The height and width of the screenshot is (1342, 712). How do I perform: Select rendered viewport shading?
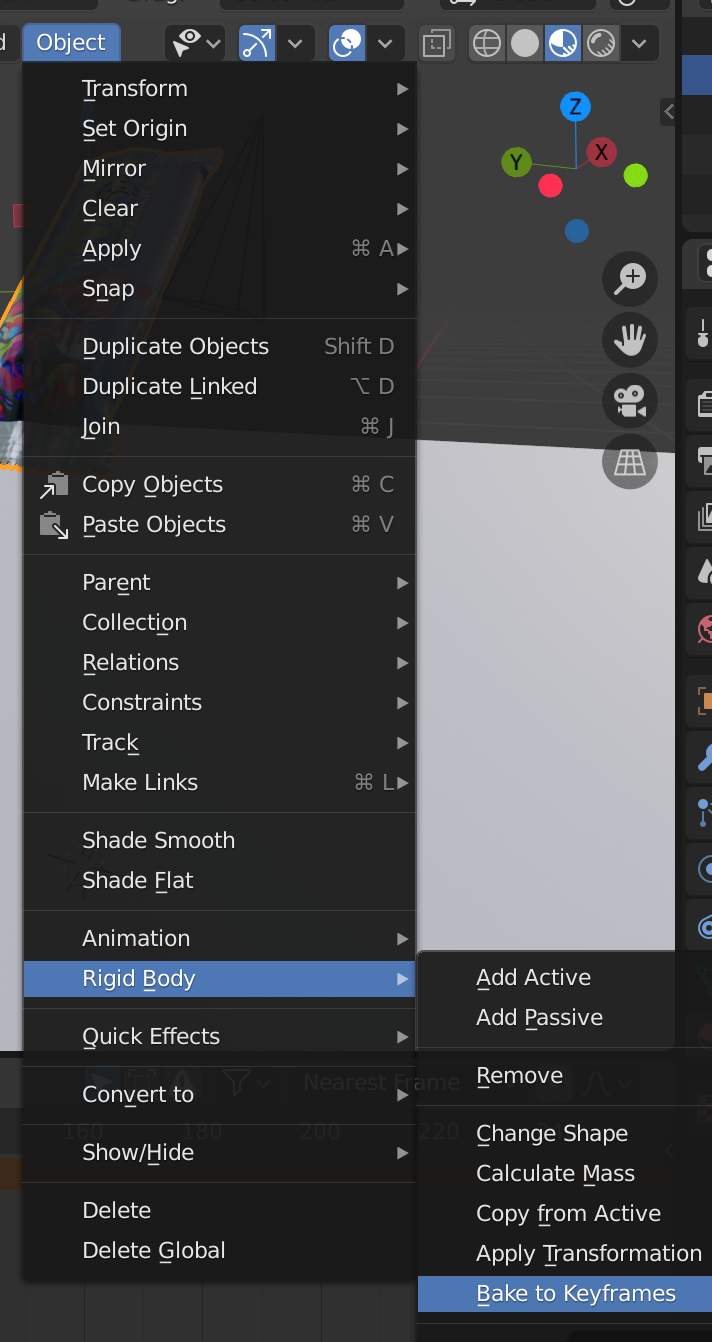[x=601, y=44]
